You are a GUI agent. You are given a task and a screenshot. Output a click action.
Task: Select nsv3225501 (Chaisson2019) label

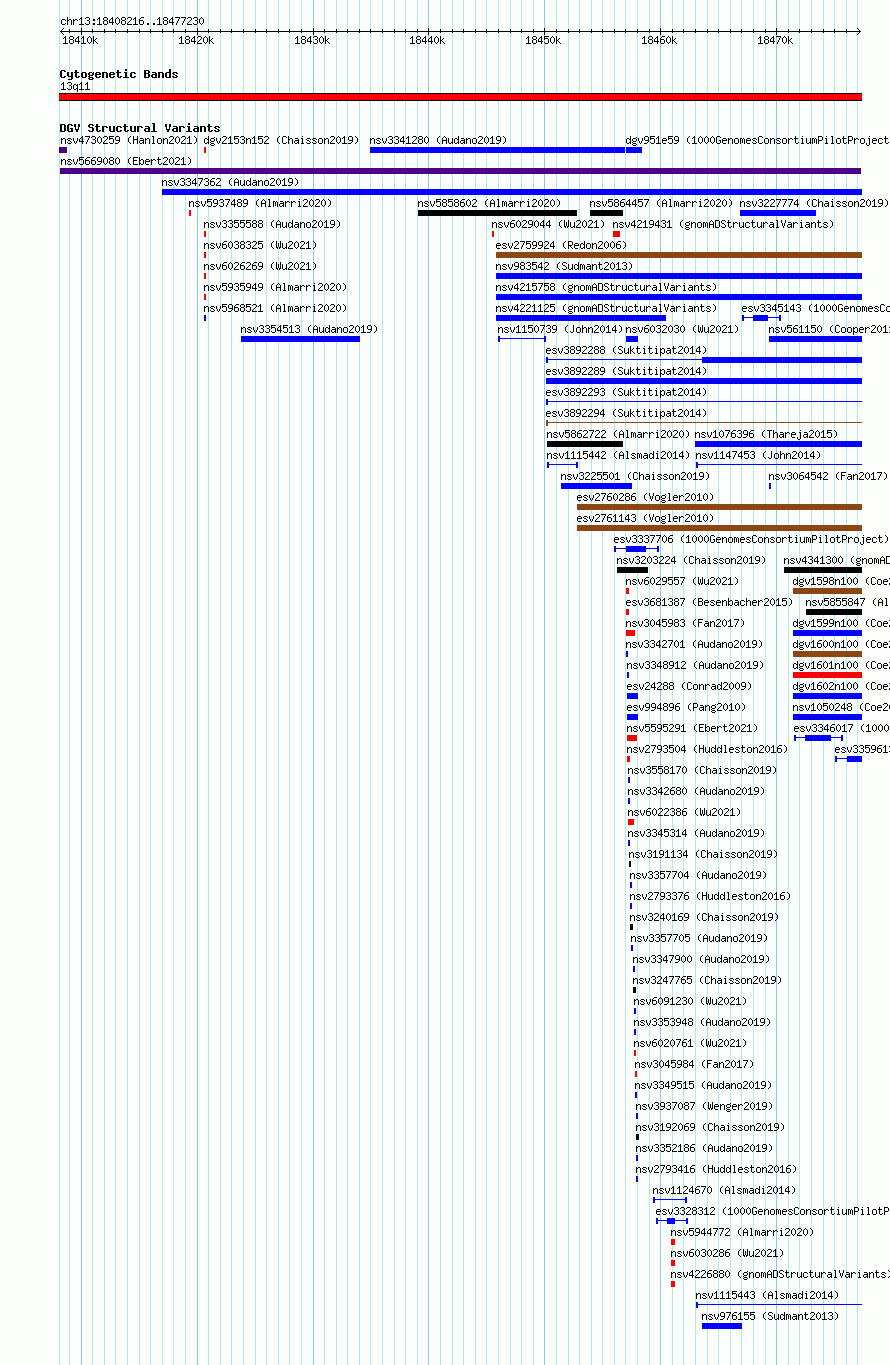coord(635,476)
